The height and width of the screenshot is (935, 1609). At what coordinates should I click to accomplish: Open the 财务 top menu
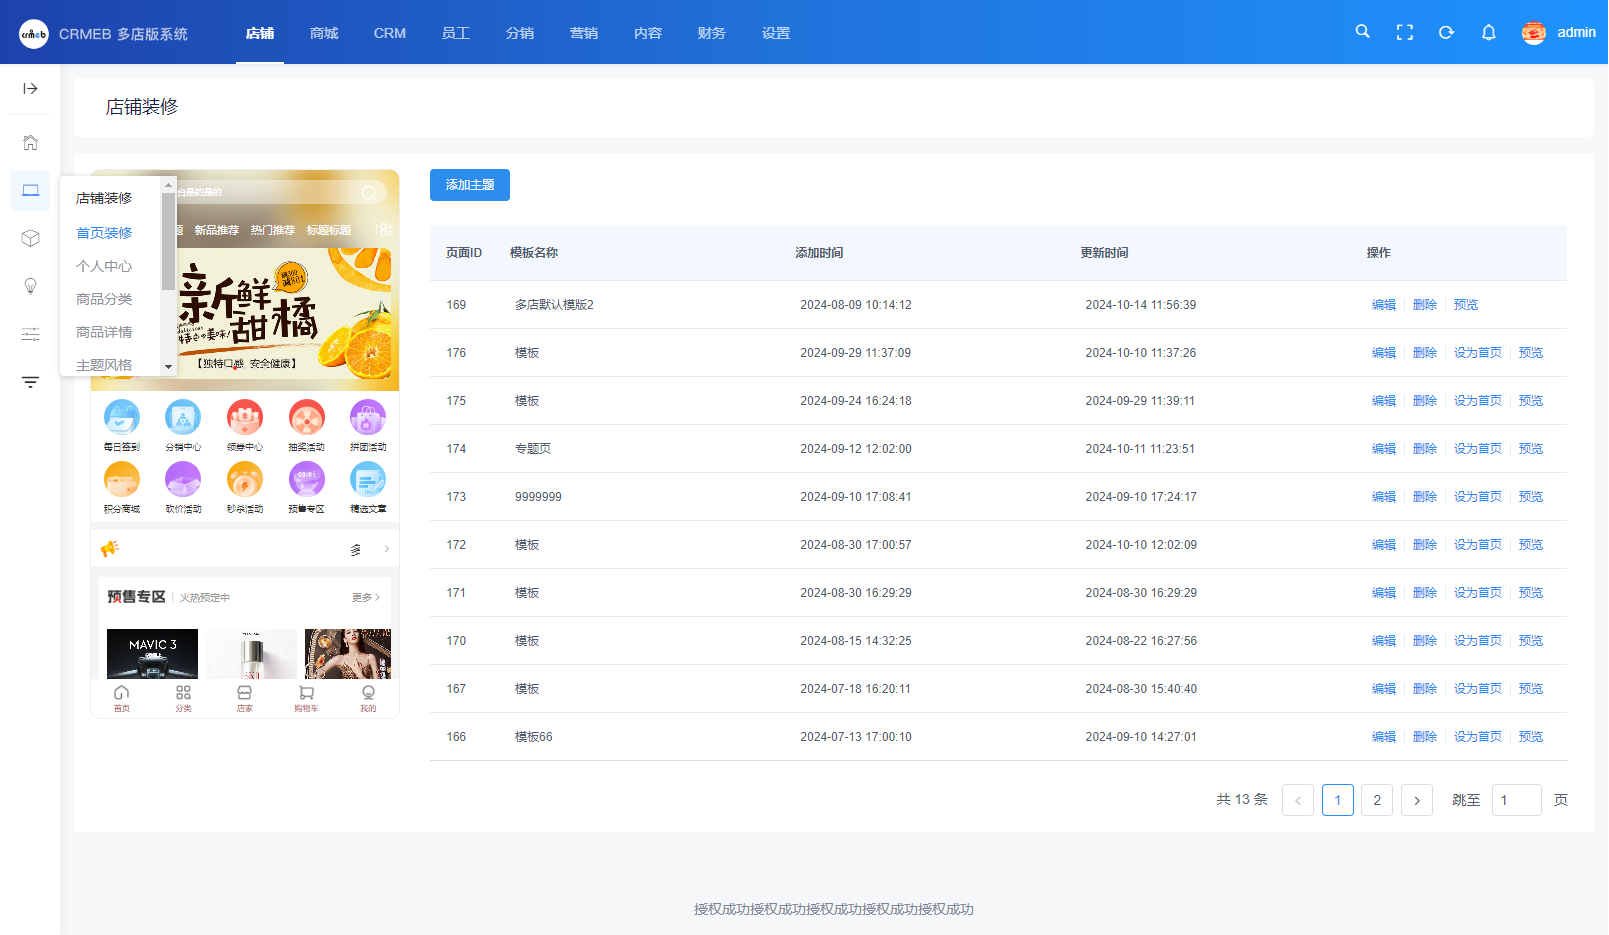click(x=712, y=33)
